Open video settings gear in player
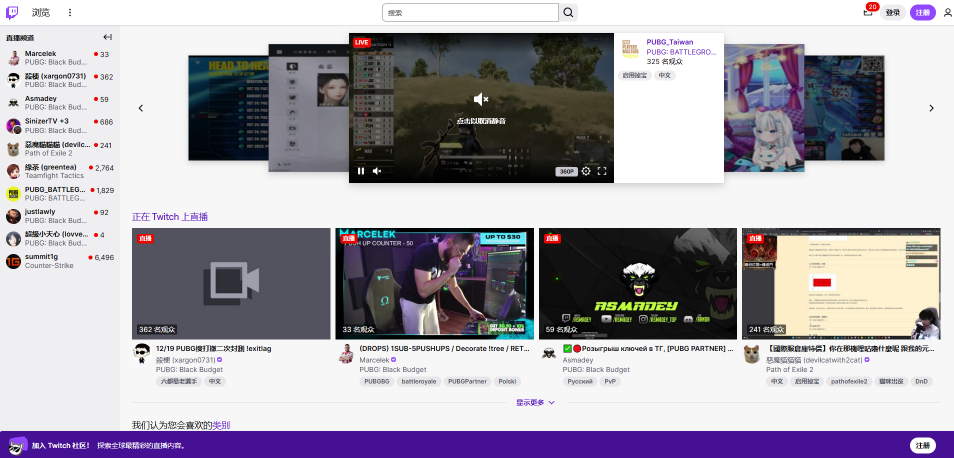954x458 pixels. (586, 171)
